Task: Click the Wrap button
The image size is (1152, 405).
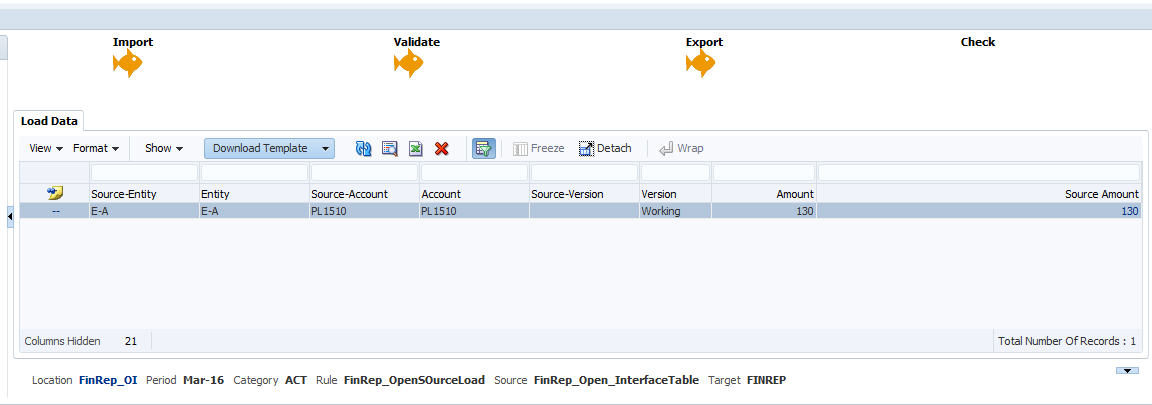Action: (681, 148)
